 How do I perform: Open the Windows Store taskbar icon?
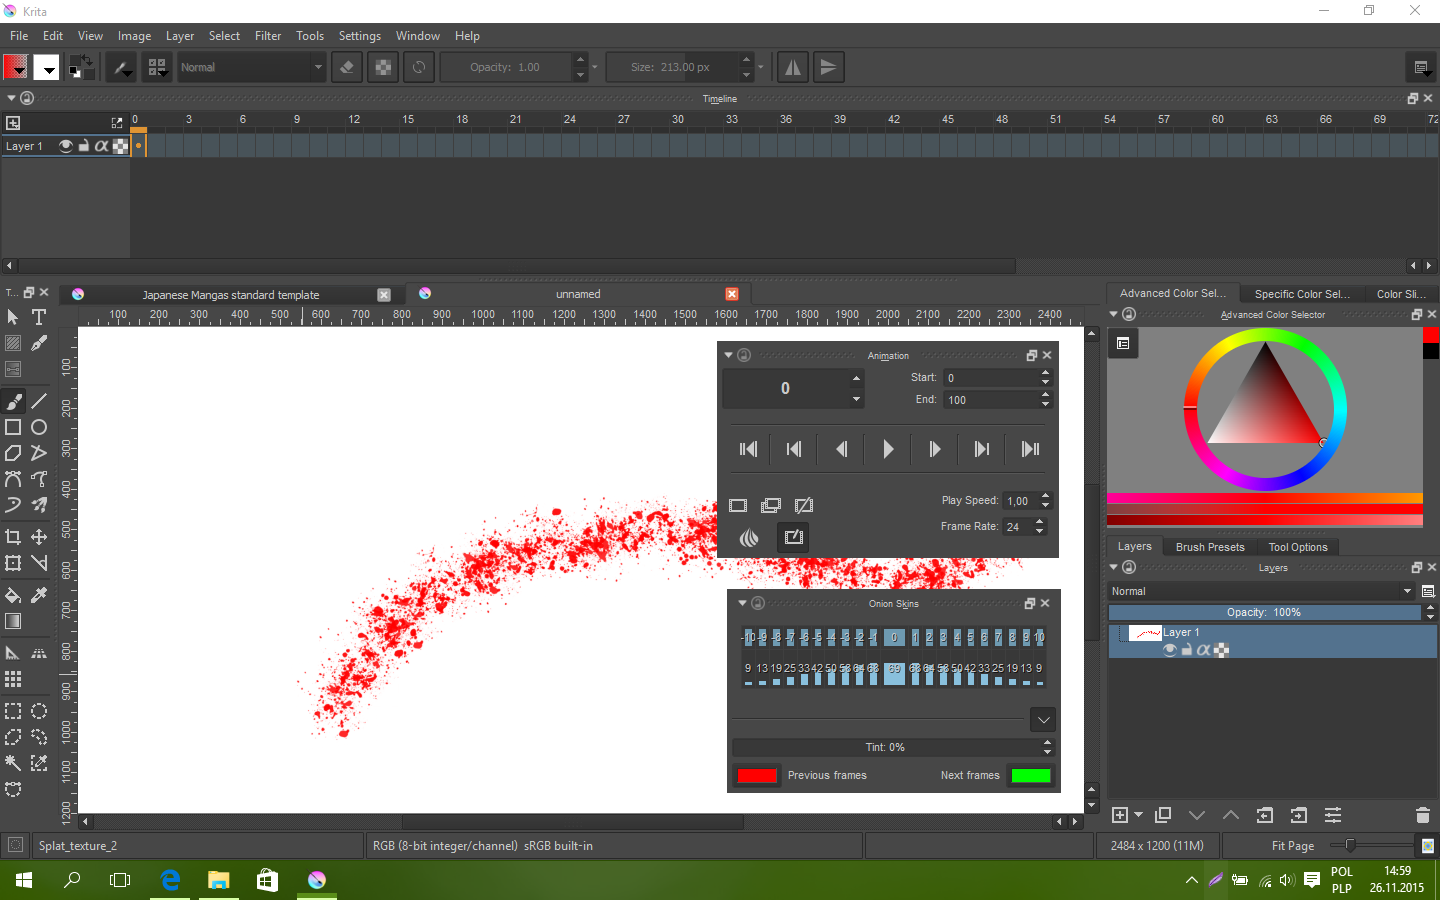pyautogui.click(x=267, y=880)
